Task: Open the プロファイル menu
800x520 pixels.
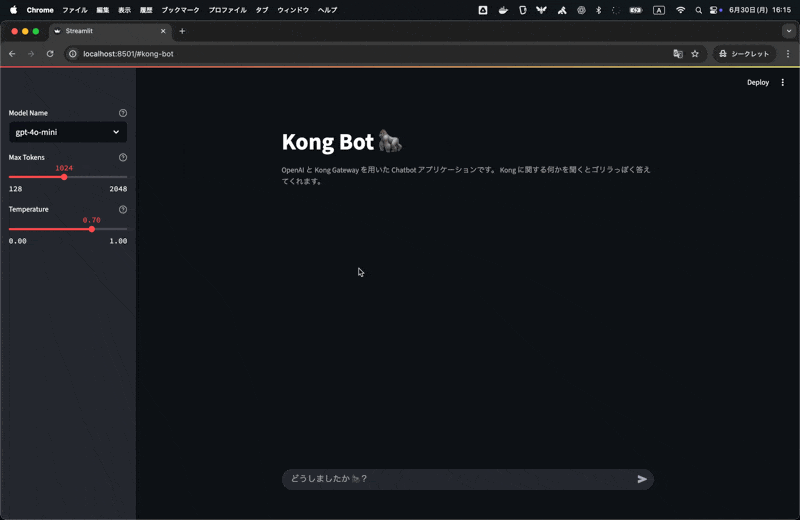Action: (227, 10)
